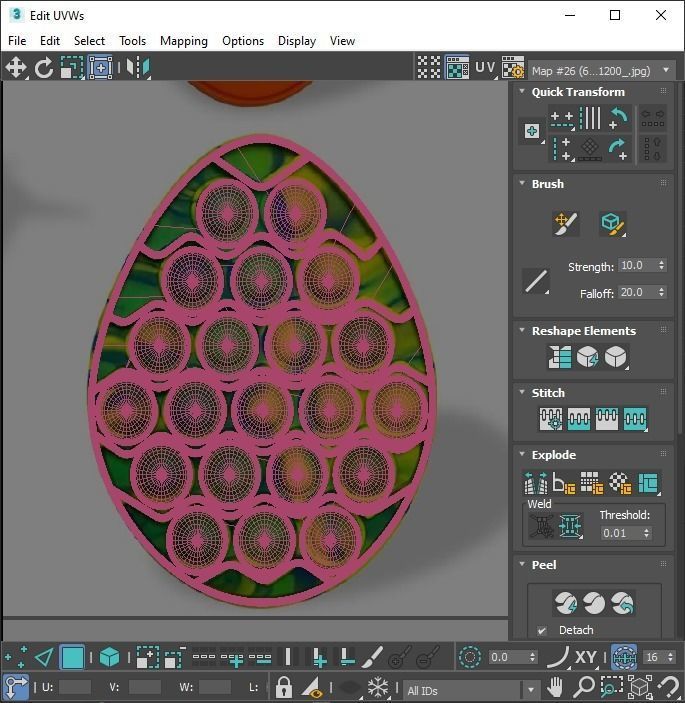Click Stitch Custom icon

point(635,419)
